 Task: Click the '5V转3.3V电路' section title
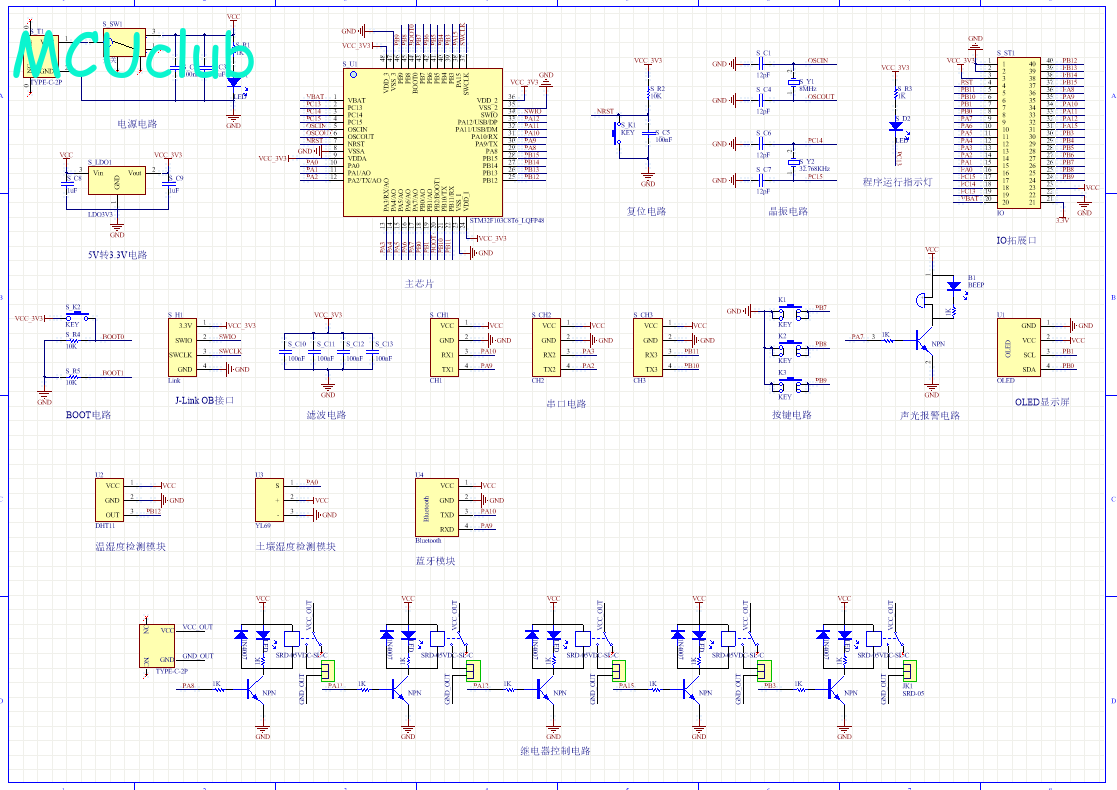point(118,254)
